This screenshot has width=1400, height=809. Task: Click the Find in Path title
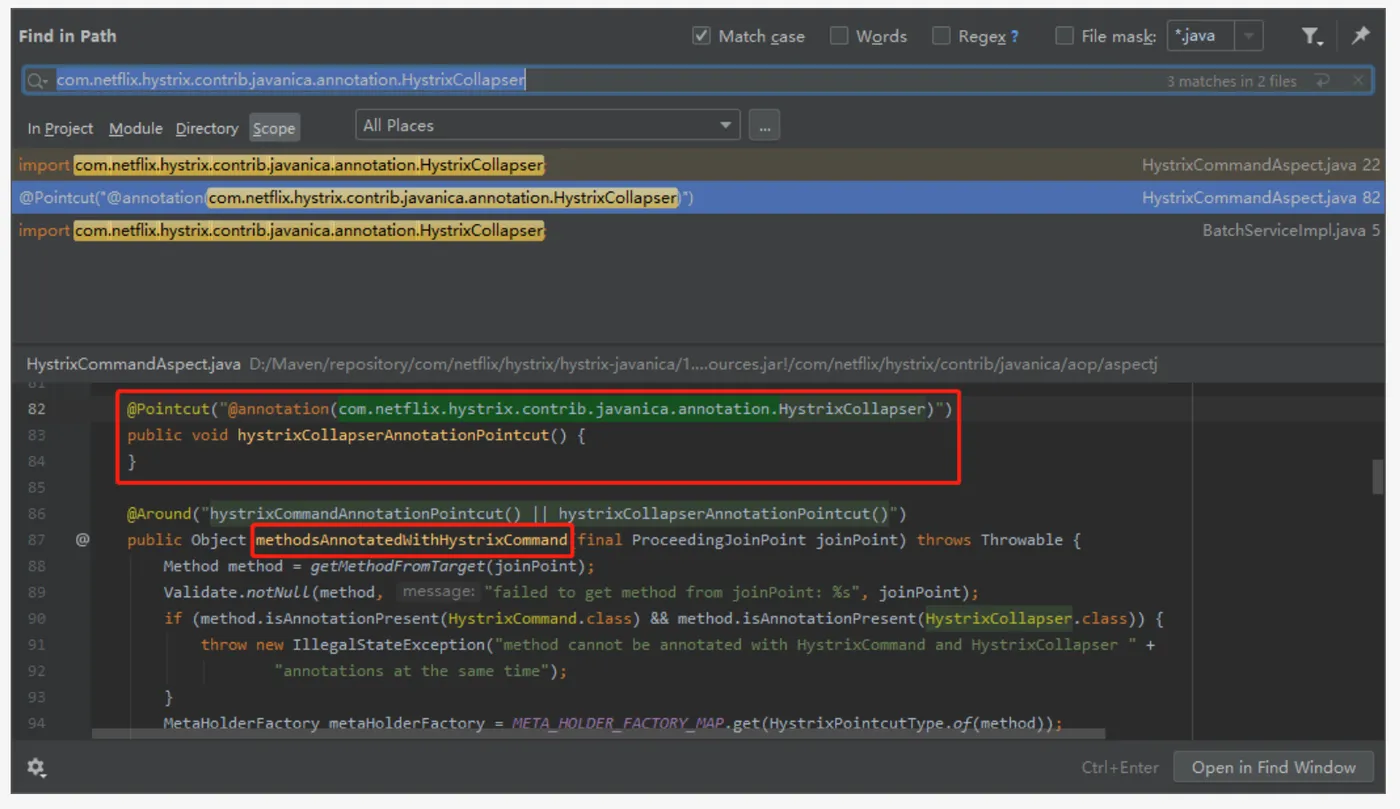68,36
